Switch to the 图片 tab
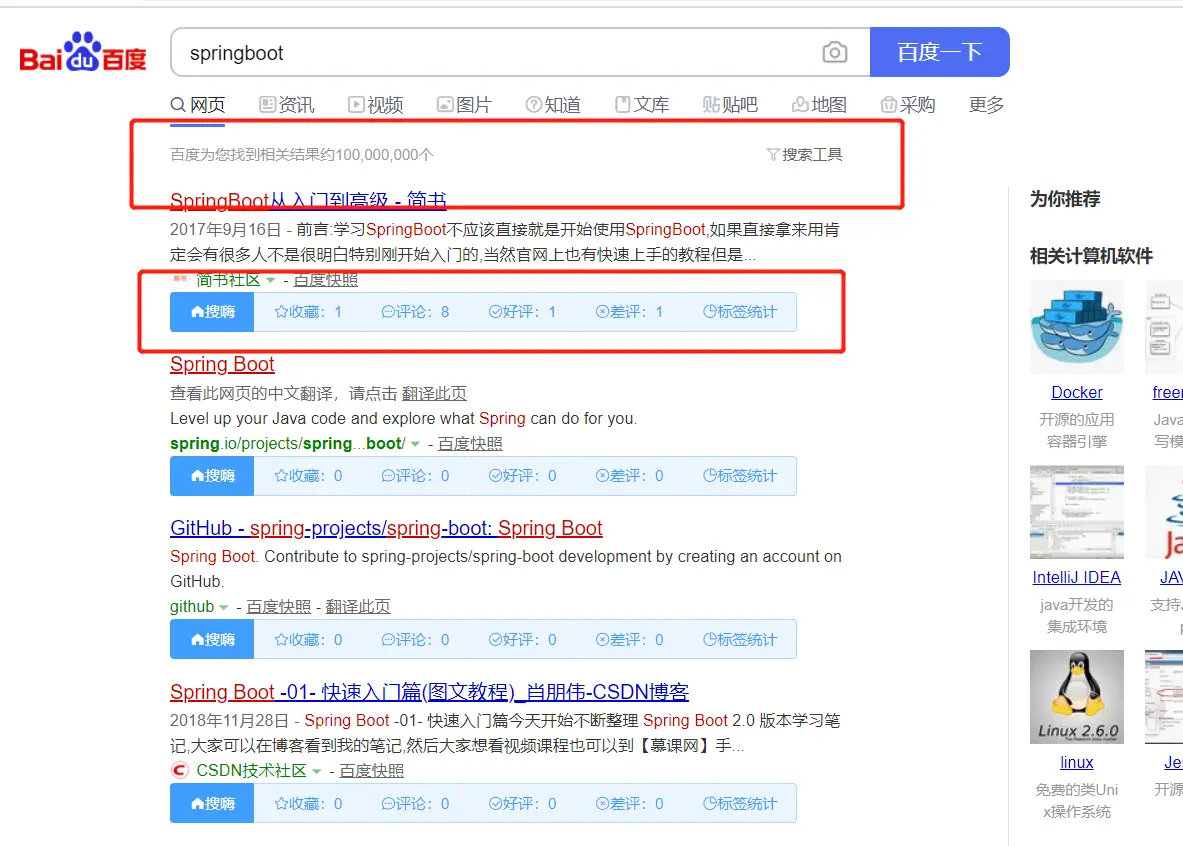 (465, 105)
